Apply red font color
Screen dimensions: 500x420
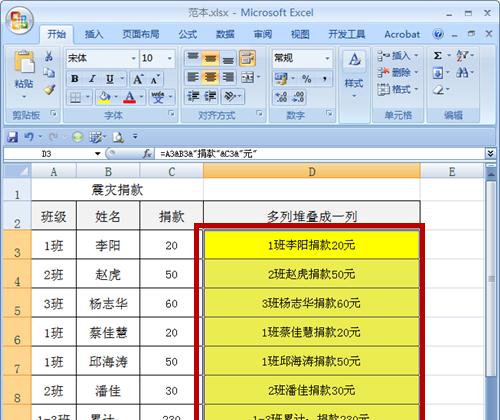point(130,98)
